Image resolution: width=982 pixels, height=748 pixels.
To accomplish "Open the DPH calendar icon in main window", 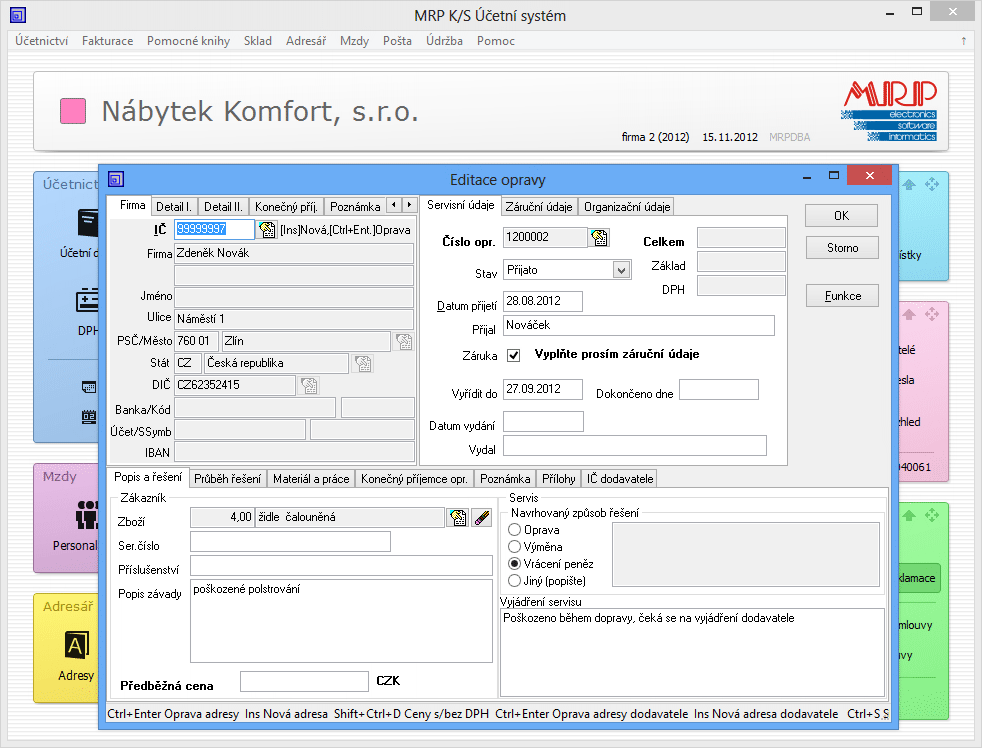I will [x=87, y=300].
